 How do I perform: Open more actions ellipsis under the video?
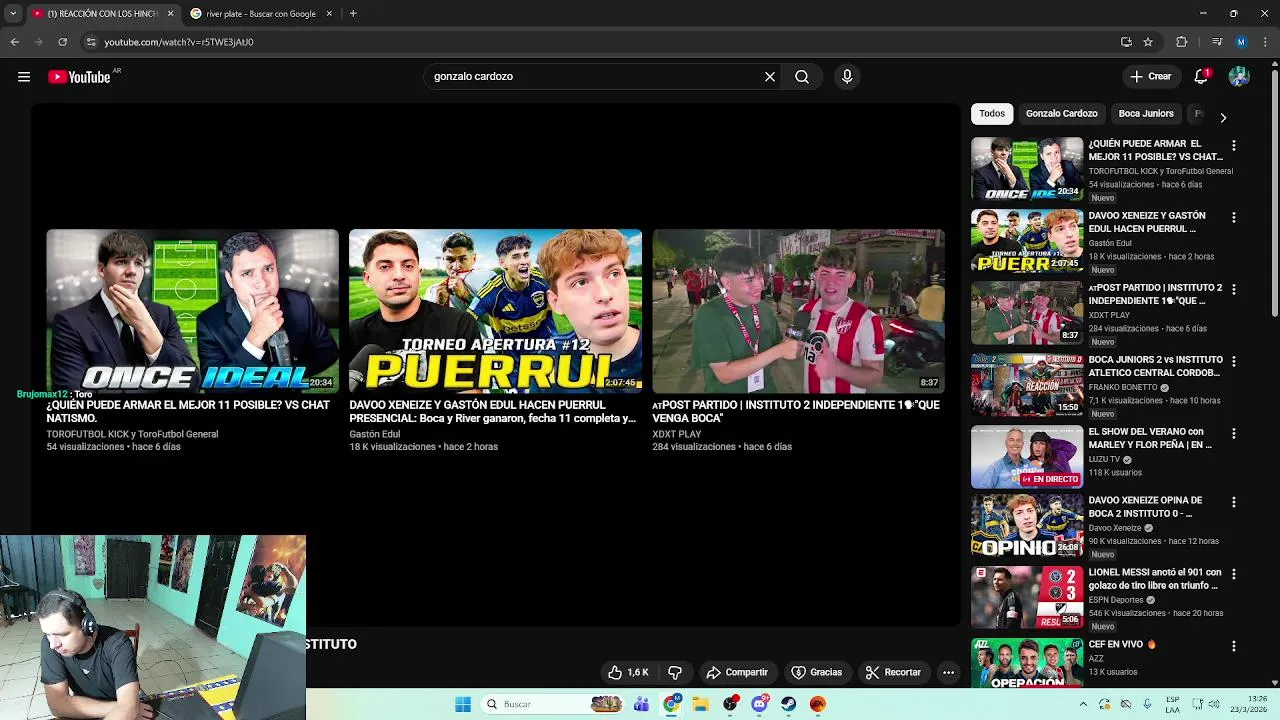tap(948, 673)
